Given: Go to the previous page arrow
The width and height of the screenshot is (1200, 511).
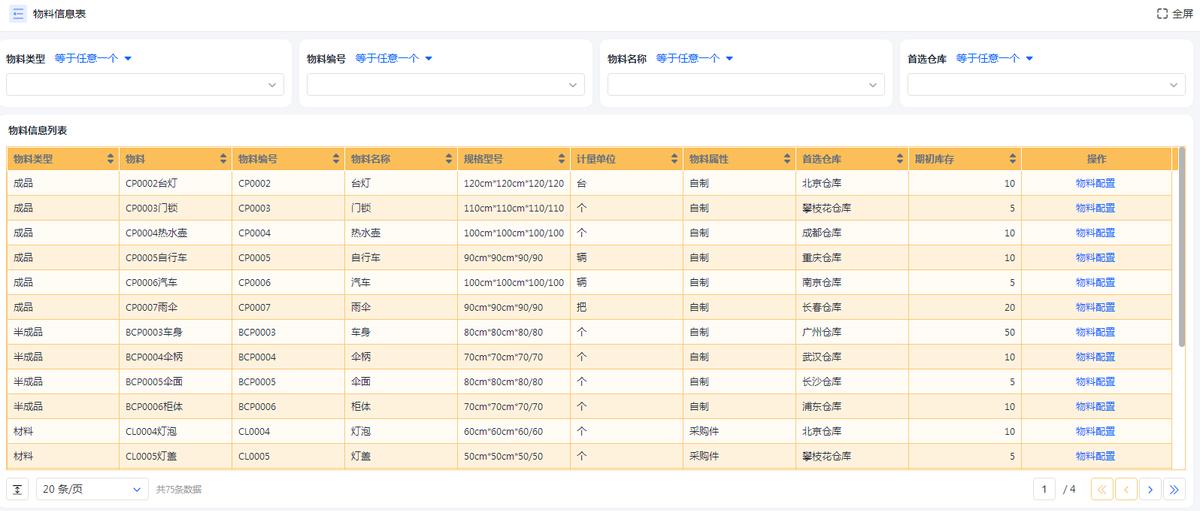Looking at the screenshot, I should [x=1126, y=489].
